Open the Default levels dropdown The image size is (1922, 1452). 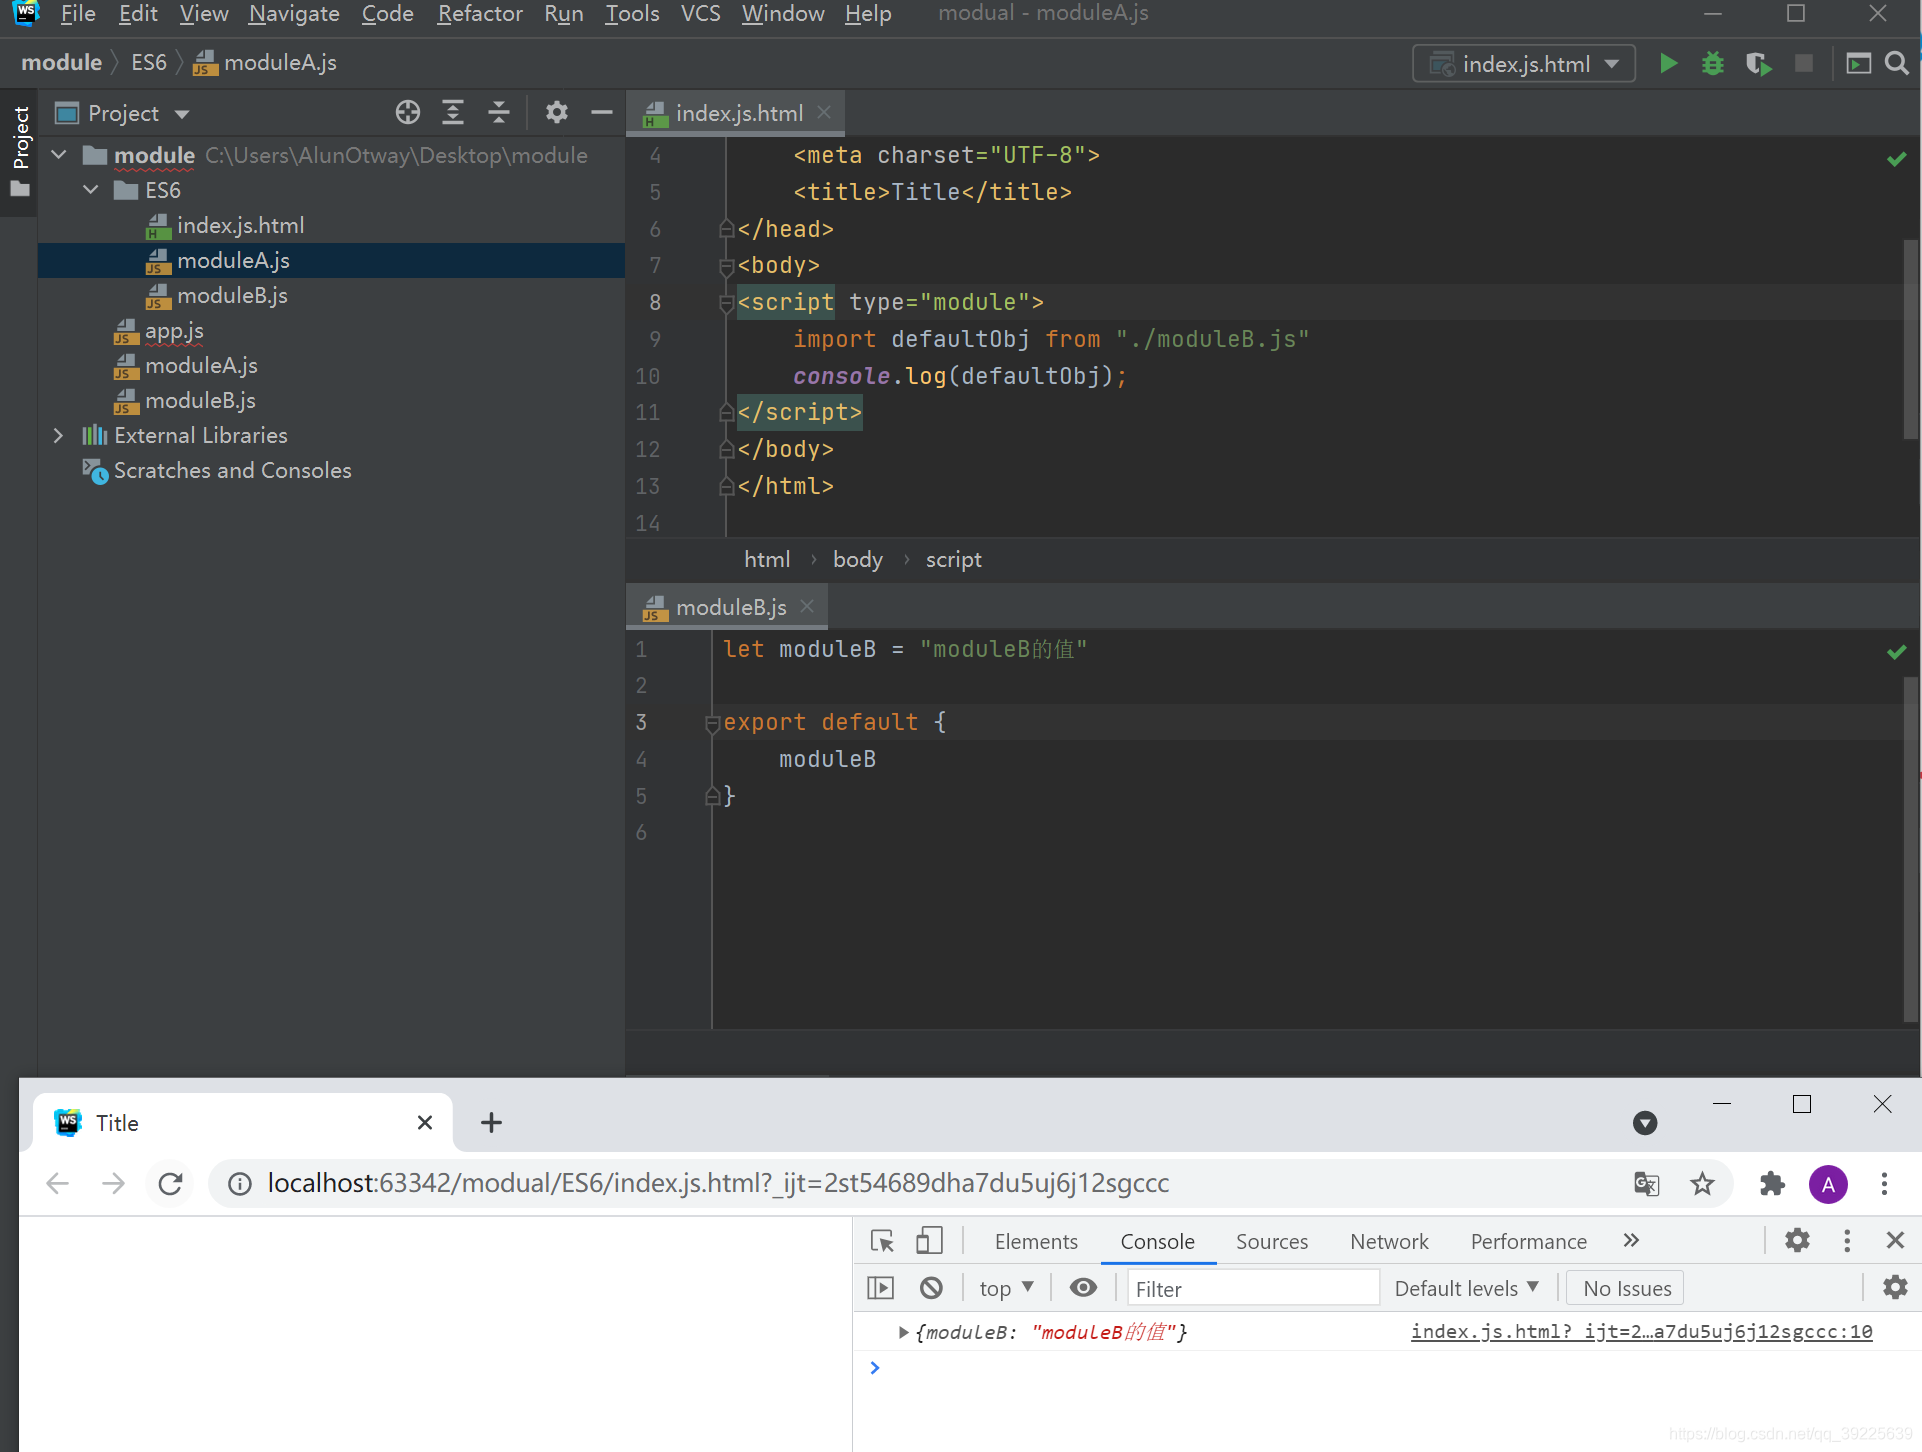(x=1466, y=1288)
